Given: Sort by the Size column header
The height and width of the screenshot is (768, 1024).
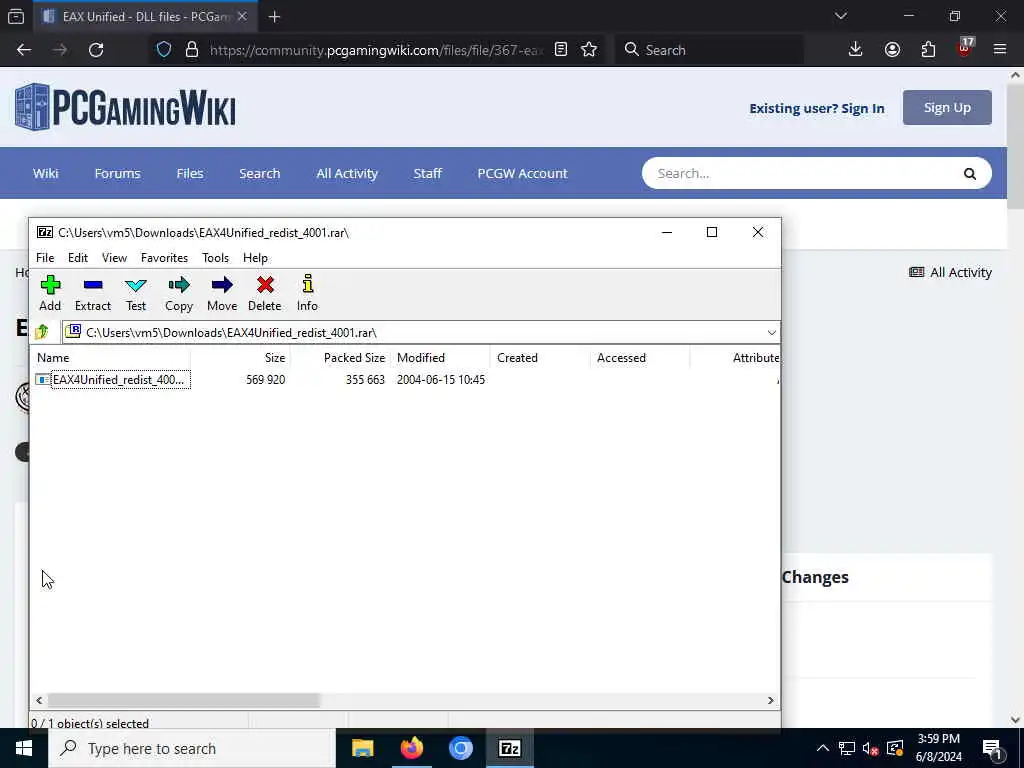Looking at the screenshot, I should tap(240, 358).
